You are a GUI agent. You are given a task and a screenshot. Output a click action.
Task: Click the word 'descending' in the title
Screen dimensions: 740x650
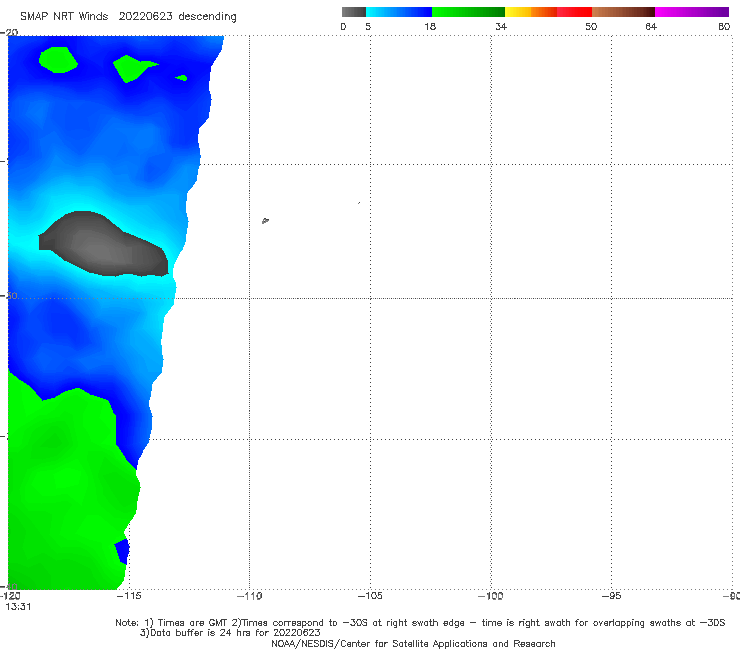(x=207, y=17)
